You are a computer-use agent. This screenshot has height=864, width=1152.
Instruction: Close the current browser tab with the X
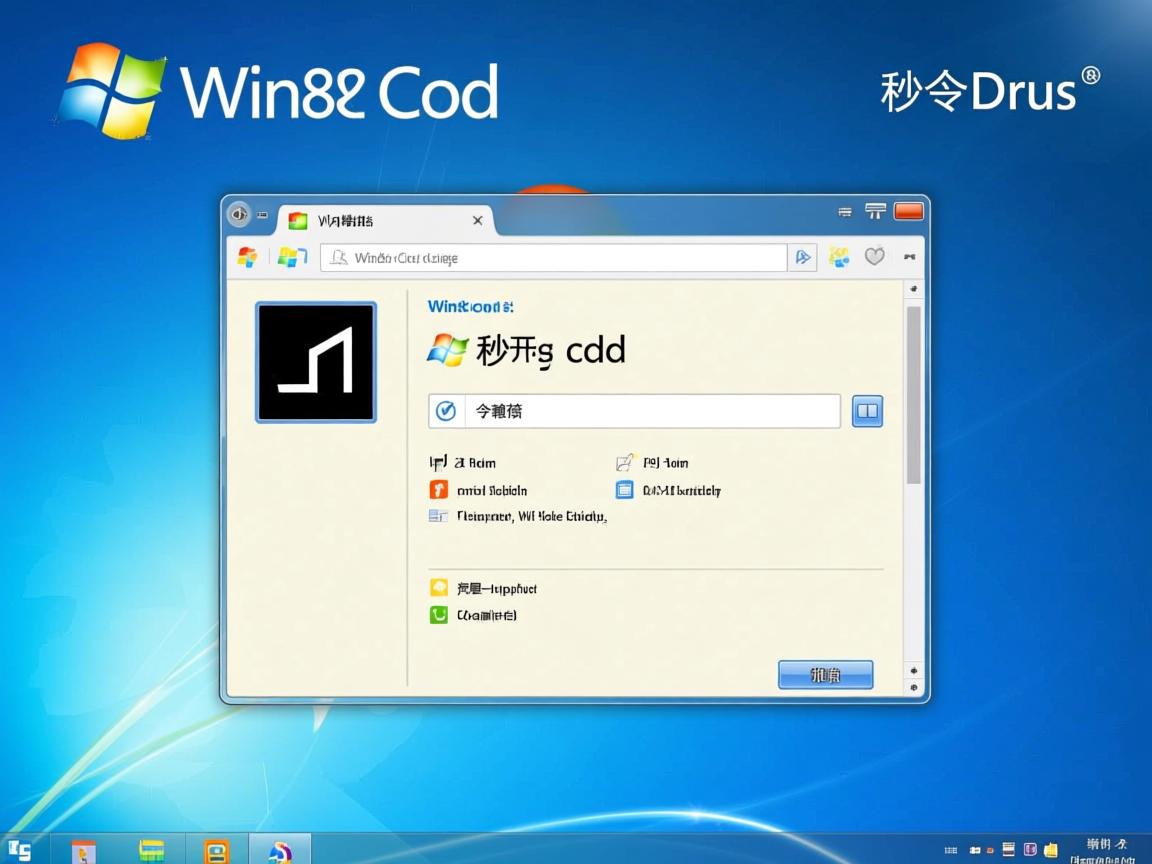point(477,220)
